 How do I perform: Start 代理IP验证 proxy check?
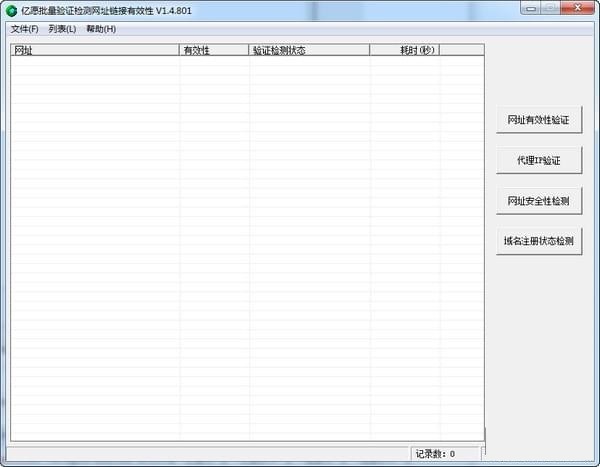538,160
